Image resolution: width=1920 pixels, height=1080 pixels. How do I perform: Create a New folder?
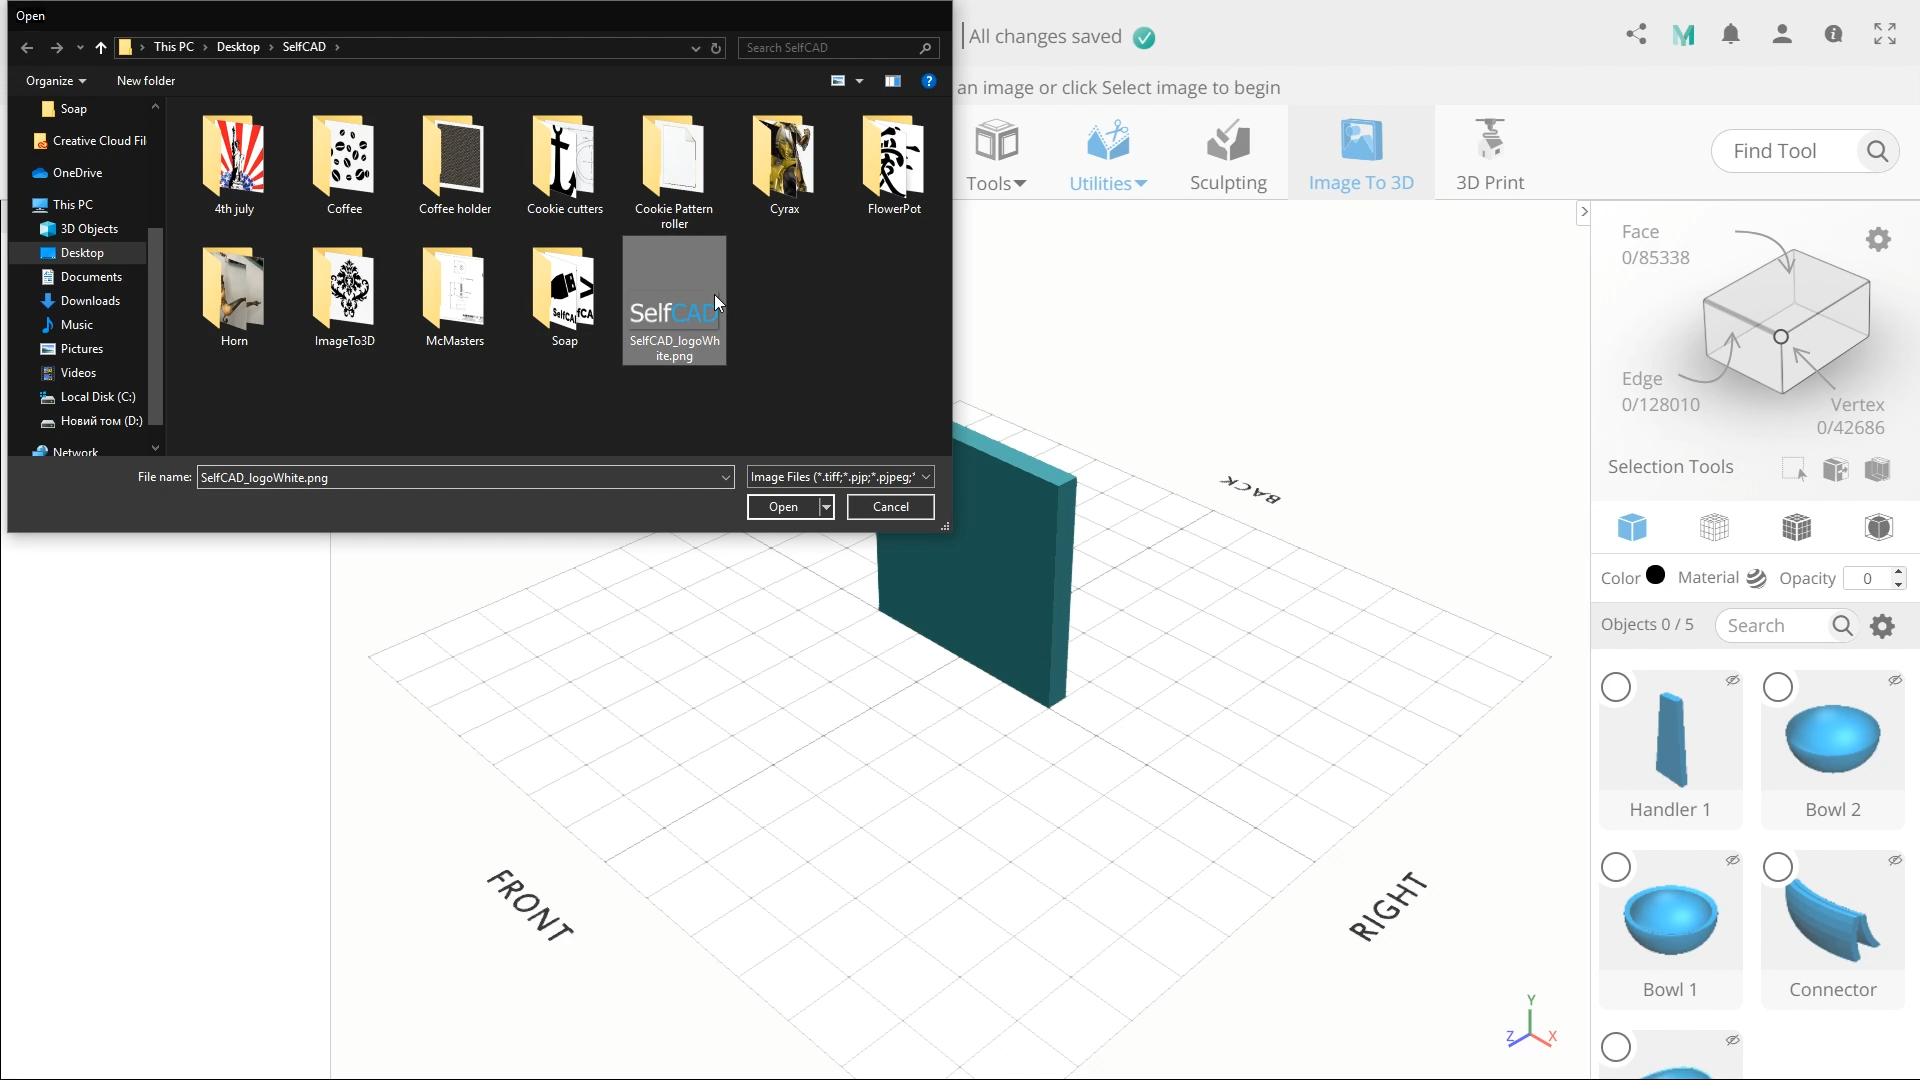(146, 81)
